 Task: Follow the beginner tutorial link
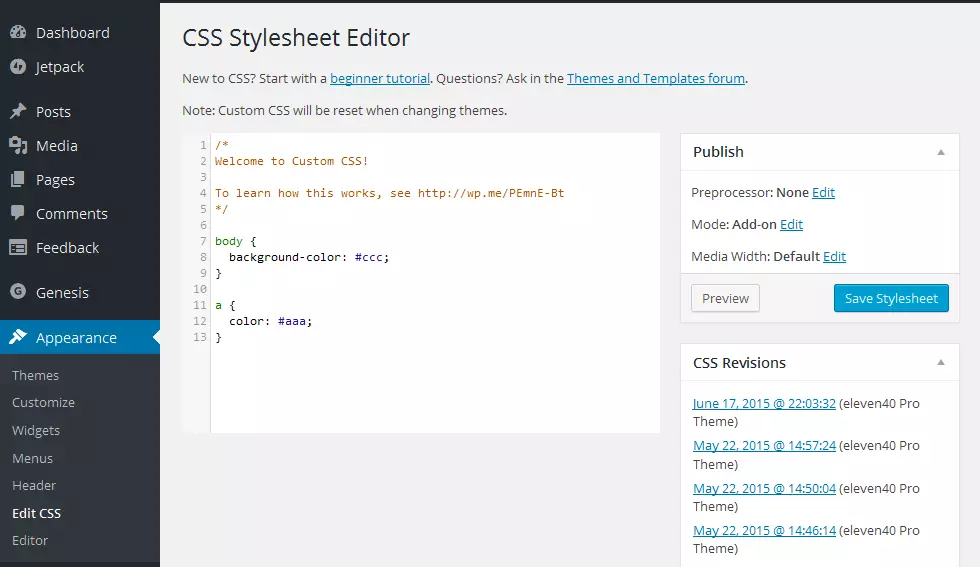[x=380, y=79]
